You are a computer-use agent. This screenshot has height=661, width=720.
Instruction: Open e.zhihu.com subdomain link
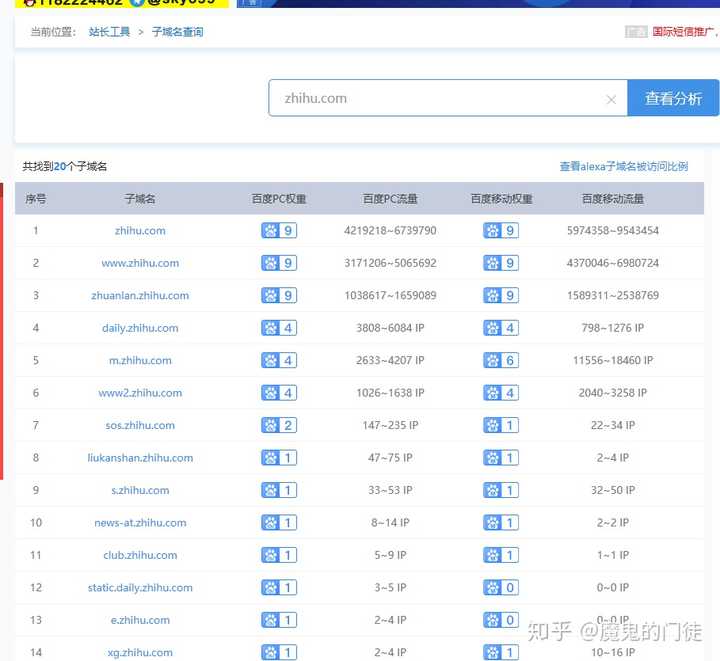coord(140,620)
